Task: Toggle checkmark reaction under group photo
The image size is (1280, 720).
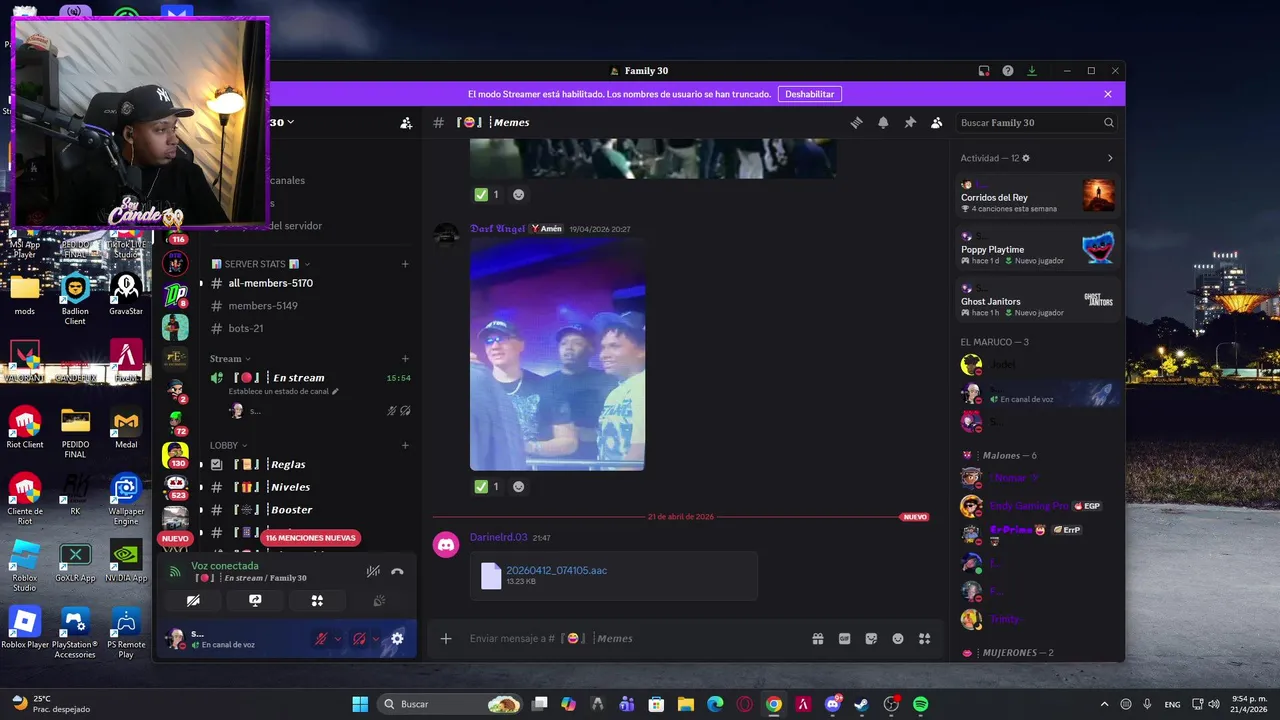Action: [x=486, y=487]
